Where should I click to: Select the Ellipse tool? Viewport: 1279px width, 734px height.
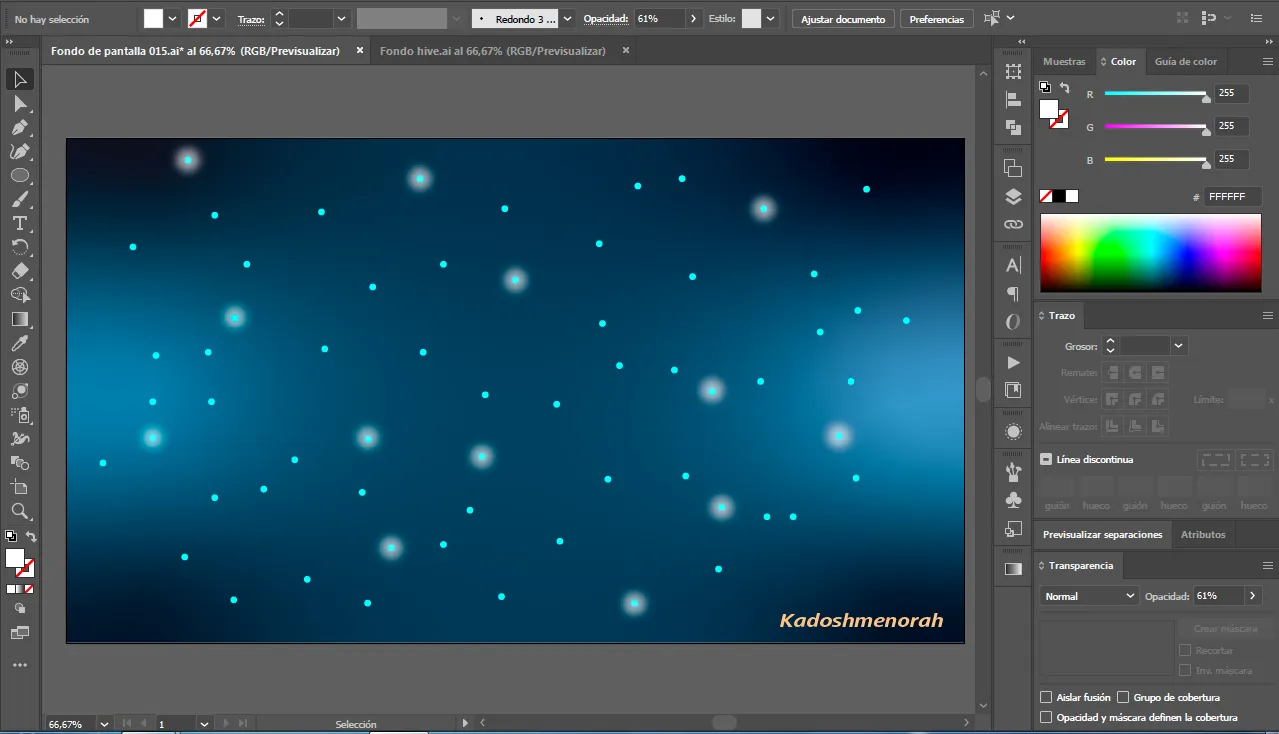point(20,175)
